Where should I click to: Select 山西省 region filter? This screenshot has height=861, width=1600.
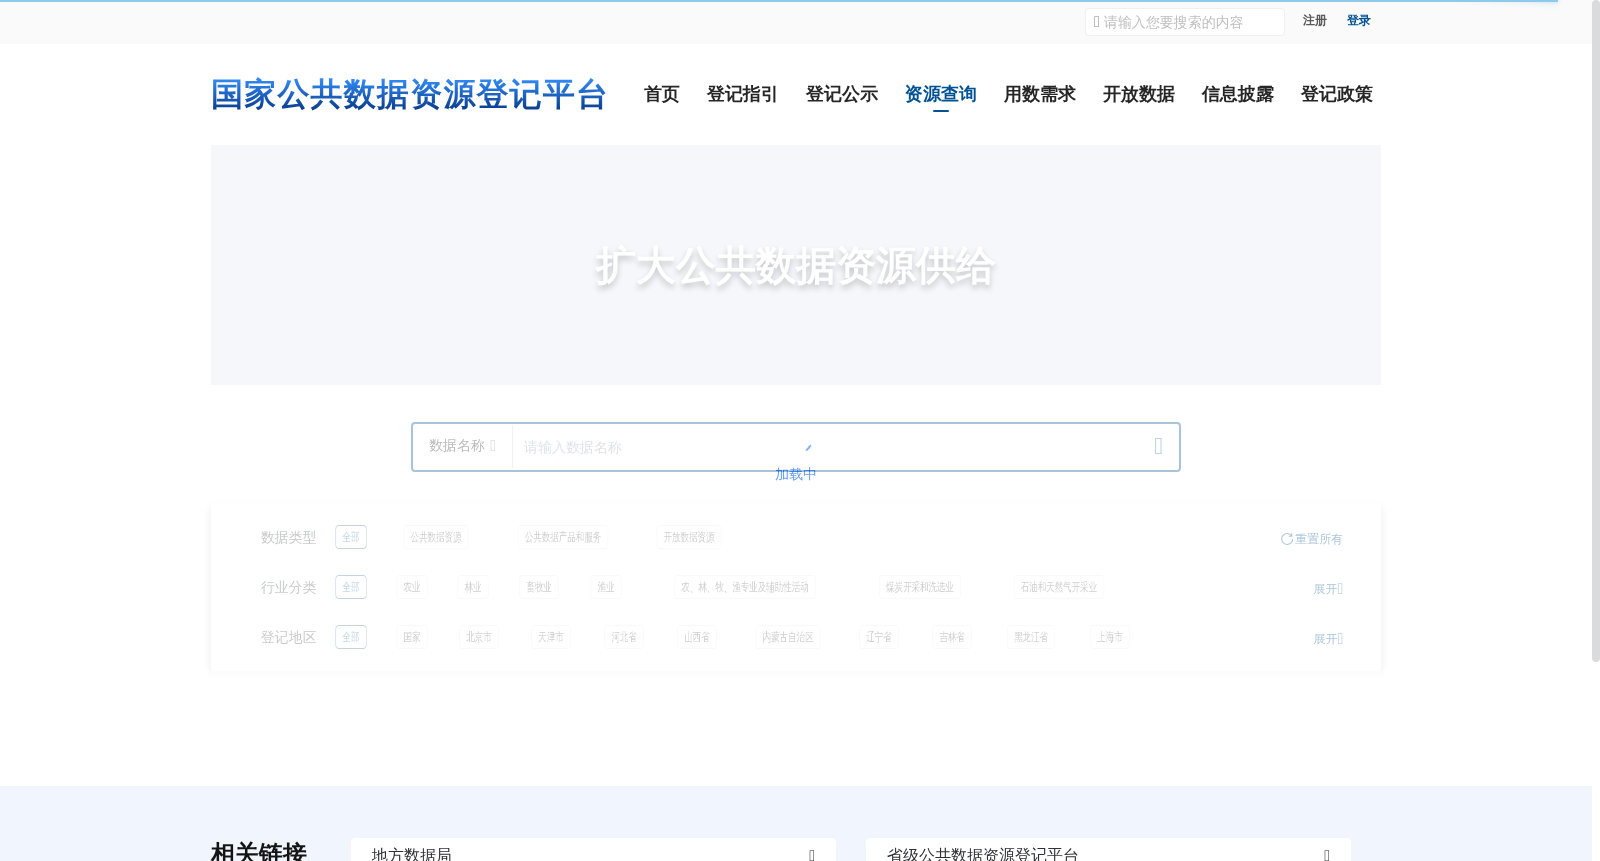[697, 637]
